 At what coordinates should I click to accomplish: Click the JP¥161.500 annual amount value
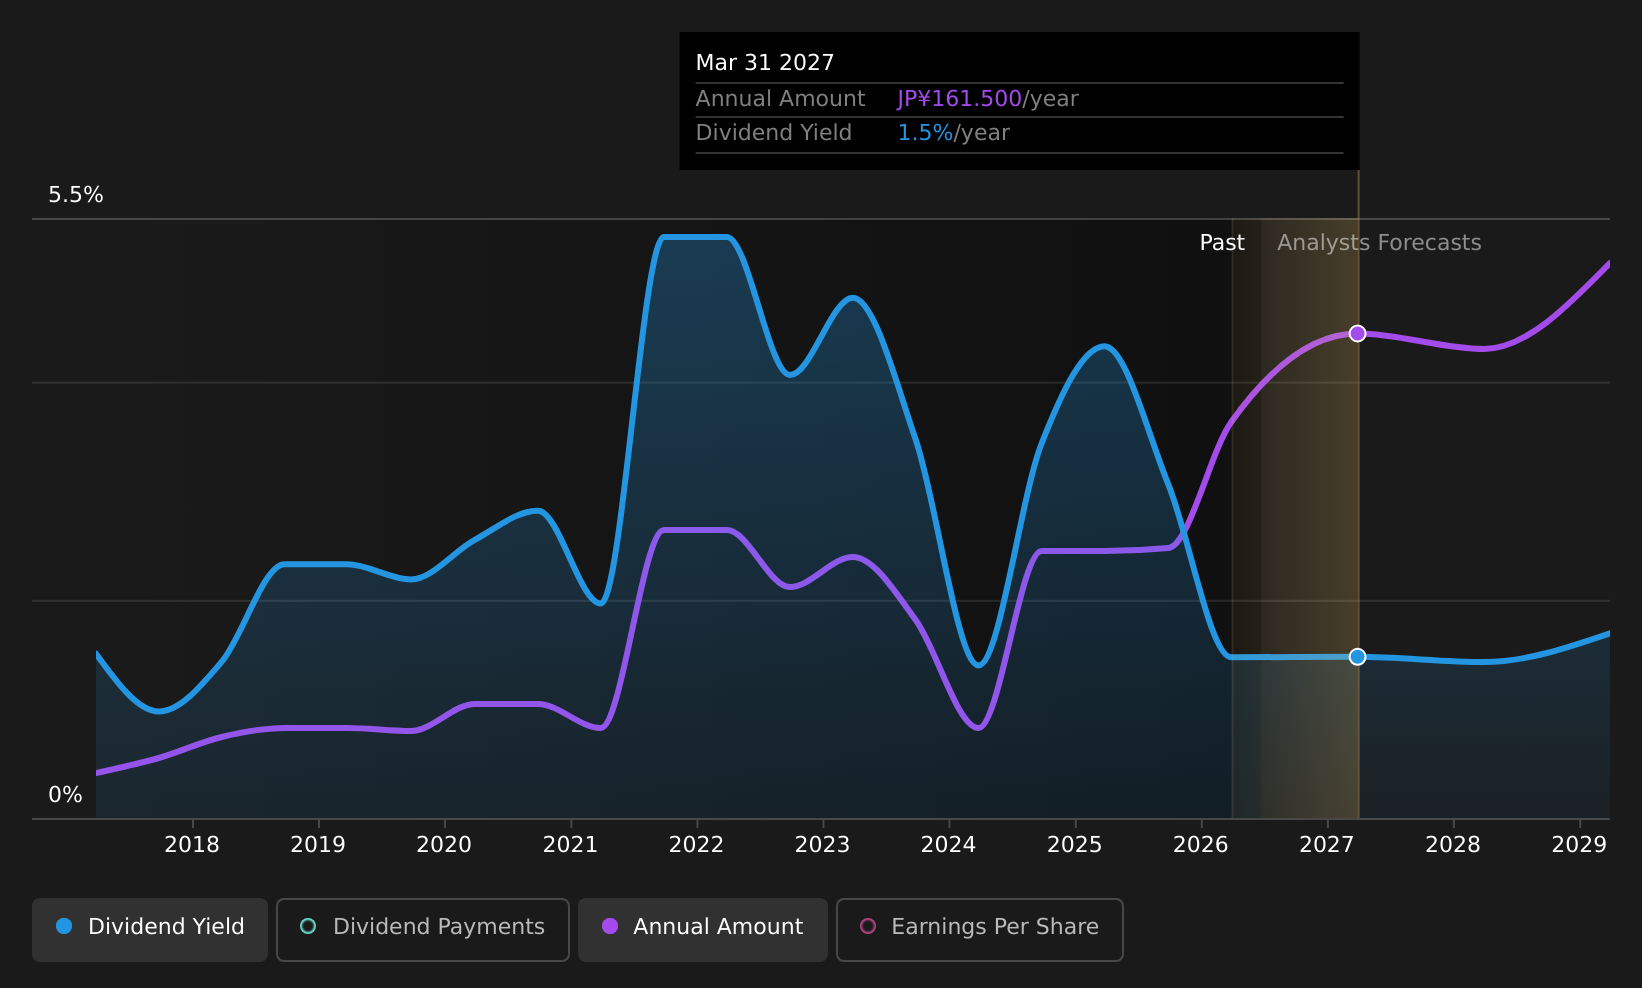959,99
